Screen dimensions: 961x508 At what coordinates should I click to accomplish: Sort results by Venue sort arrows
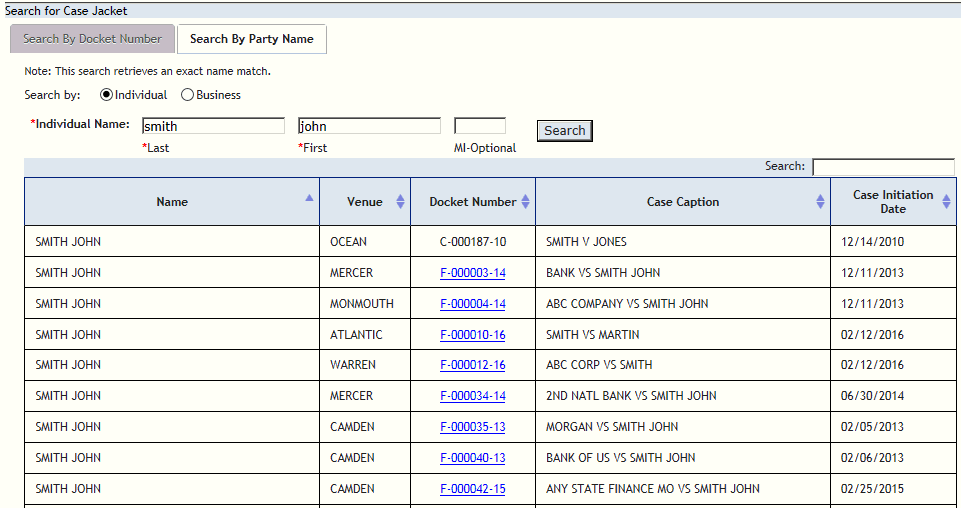pyautogui.click(x=400, y=202)
